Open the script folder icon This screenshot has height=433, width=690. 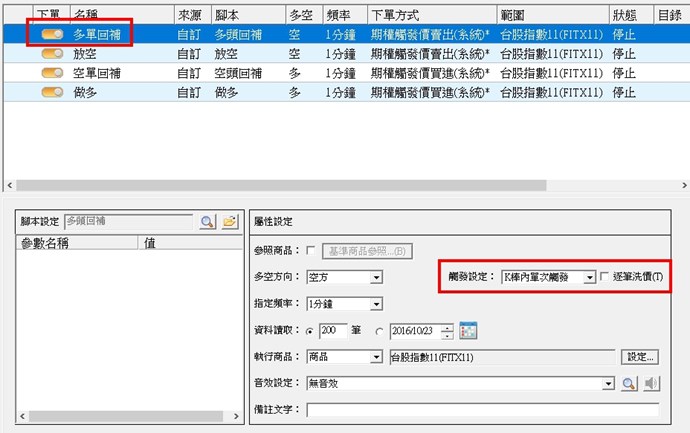pos(230,221)
